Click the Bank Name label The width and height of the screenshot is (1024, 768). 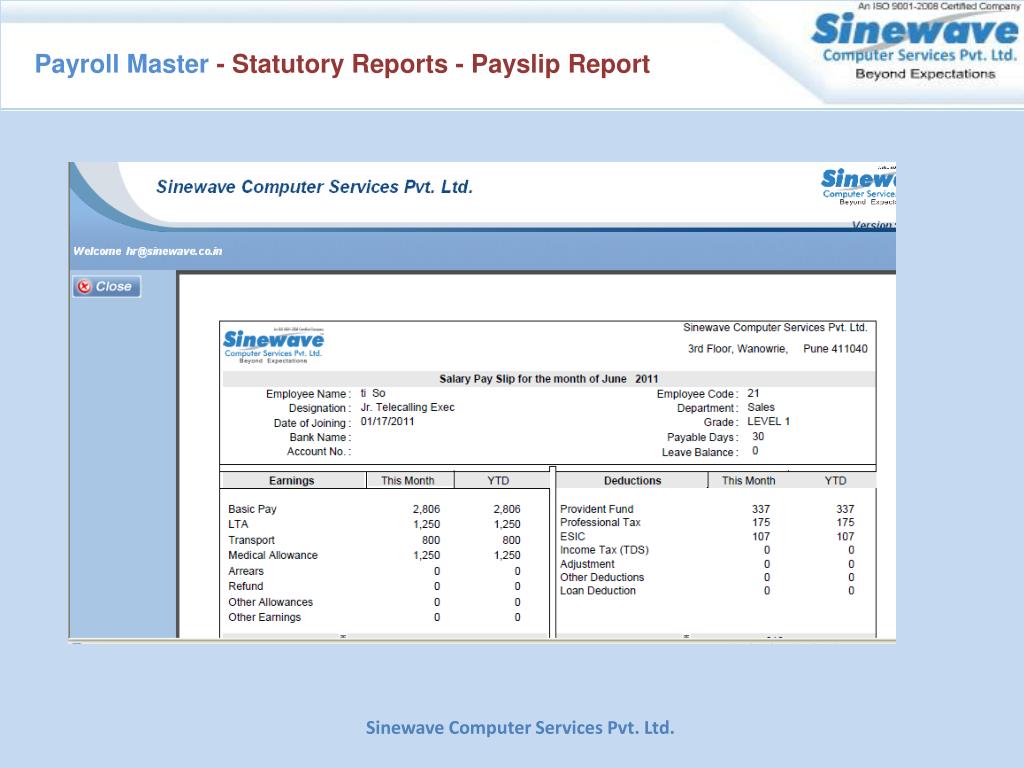coord(320,438)
